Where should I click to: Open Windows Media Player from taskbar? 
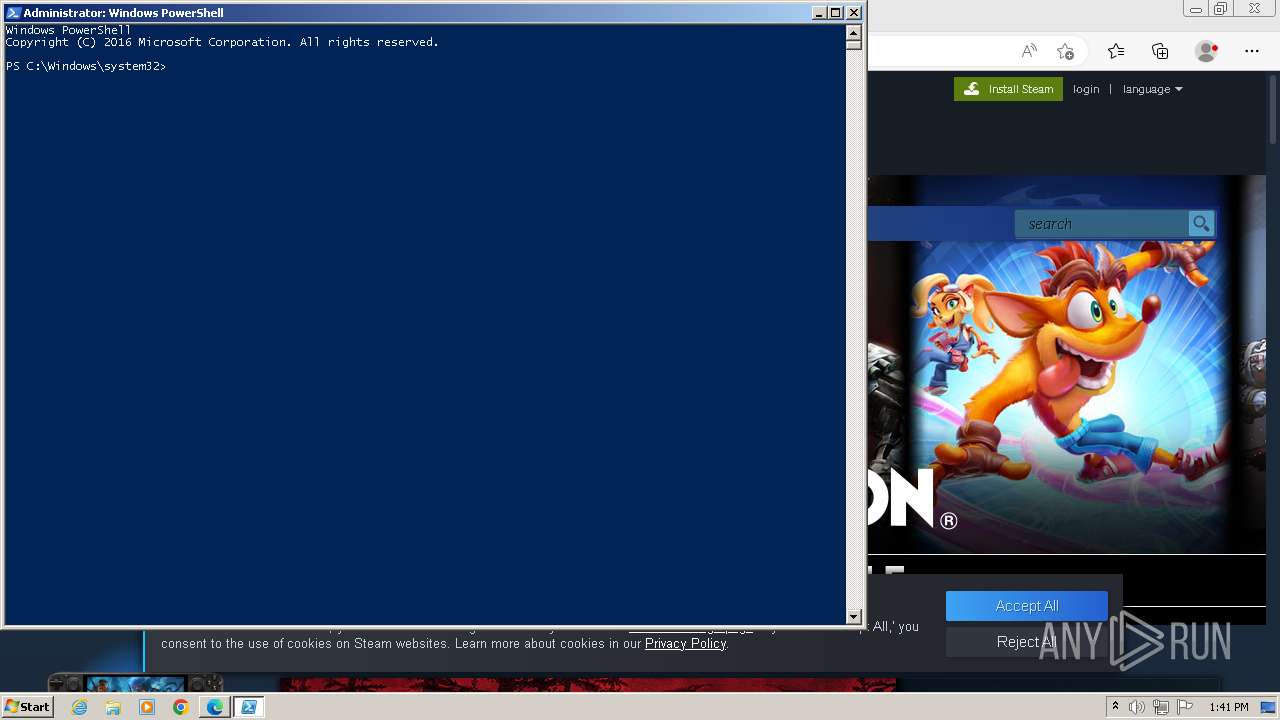click(147, 707)
